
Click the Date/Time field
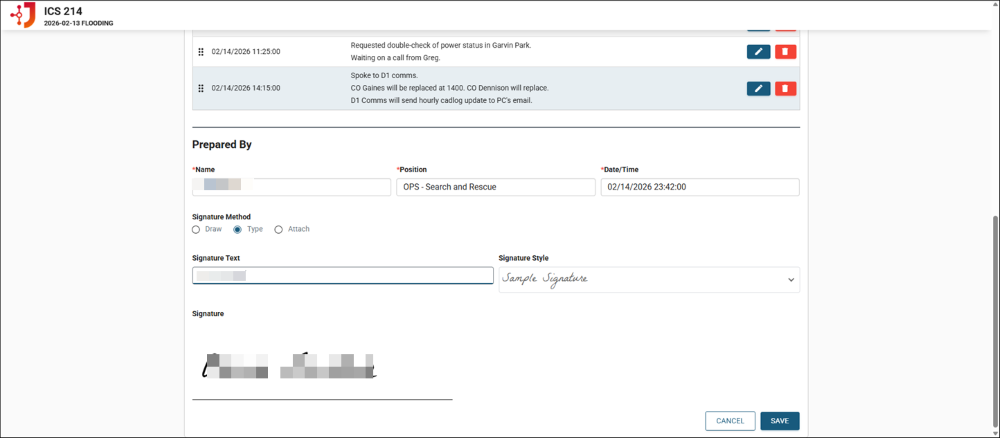[x=699, y=187]
